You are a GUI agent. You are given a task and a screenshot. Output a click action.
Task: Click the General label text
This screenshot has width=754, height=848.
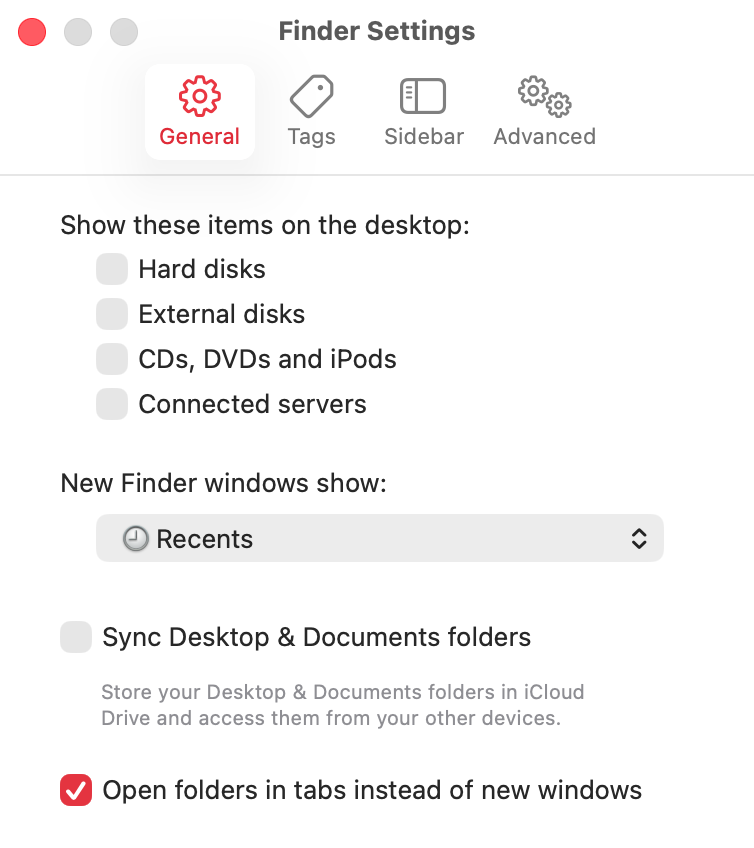(x=199, y=137)
